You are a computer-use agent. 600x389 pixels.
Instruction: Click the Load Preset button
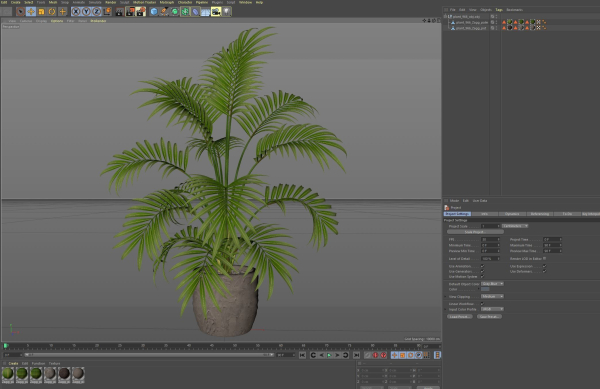coord(460,317)
